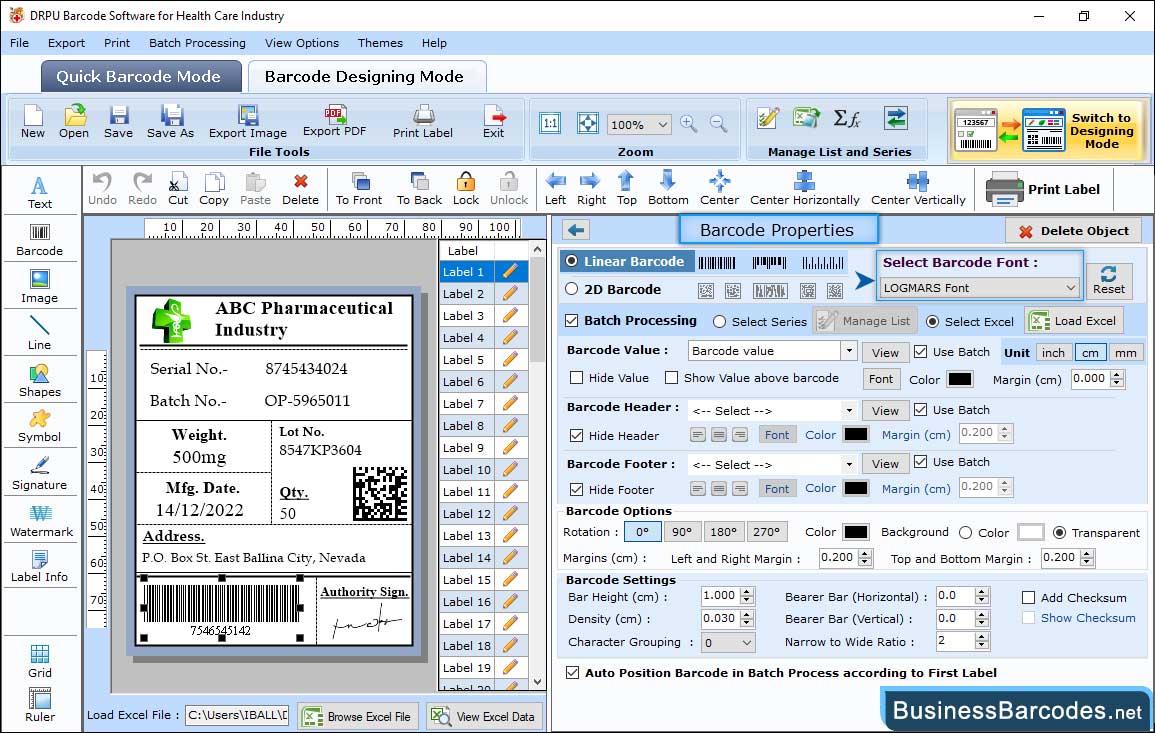Click the Delete Object button

(x=1073, y=231)
